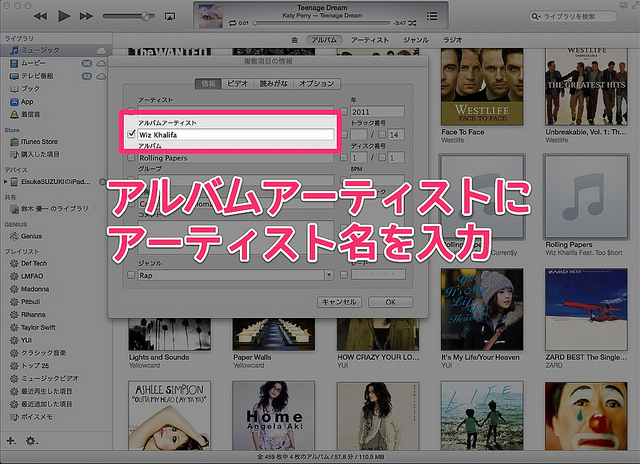Click the キャンセル button
Viewport: 640px width, 464px height.
pyautogui.click(x=339, y=302)
